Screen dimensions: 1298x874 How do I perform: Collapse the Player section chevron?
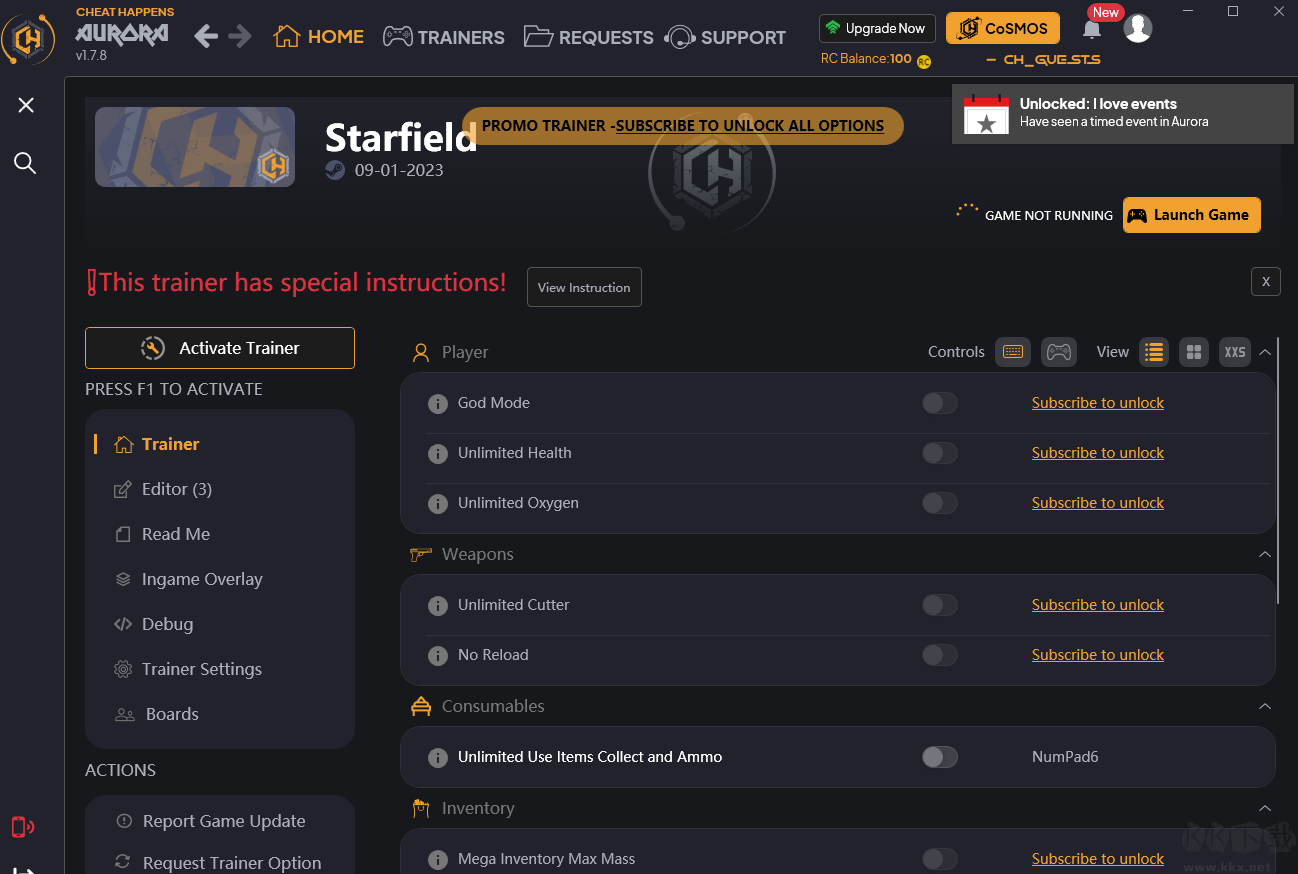(1265, 352)
